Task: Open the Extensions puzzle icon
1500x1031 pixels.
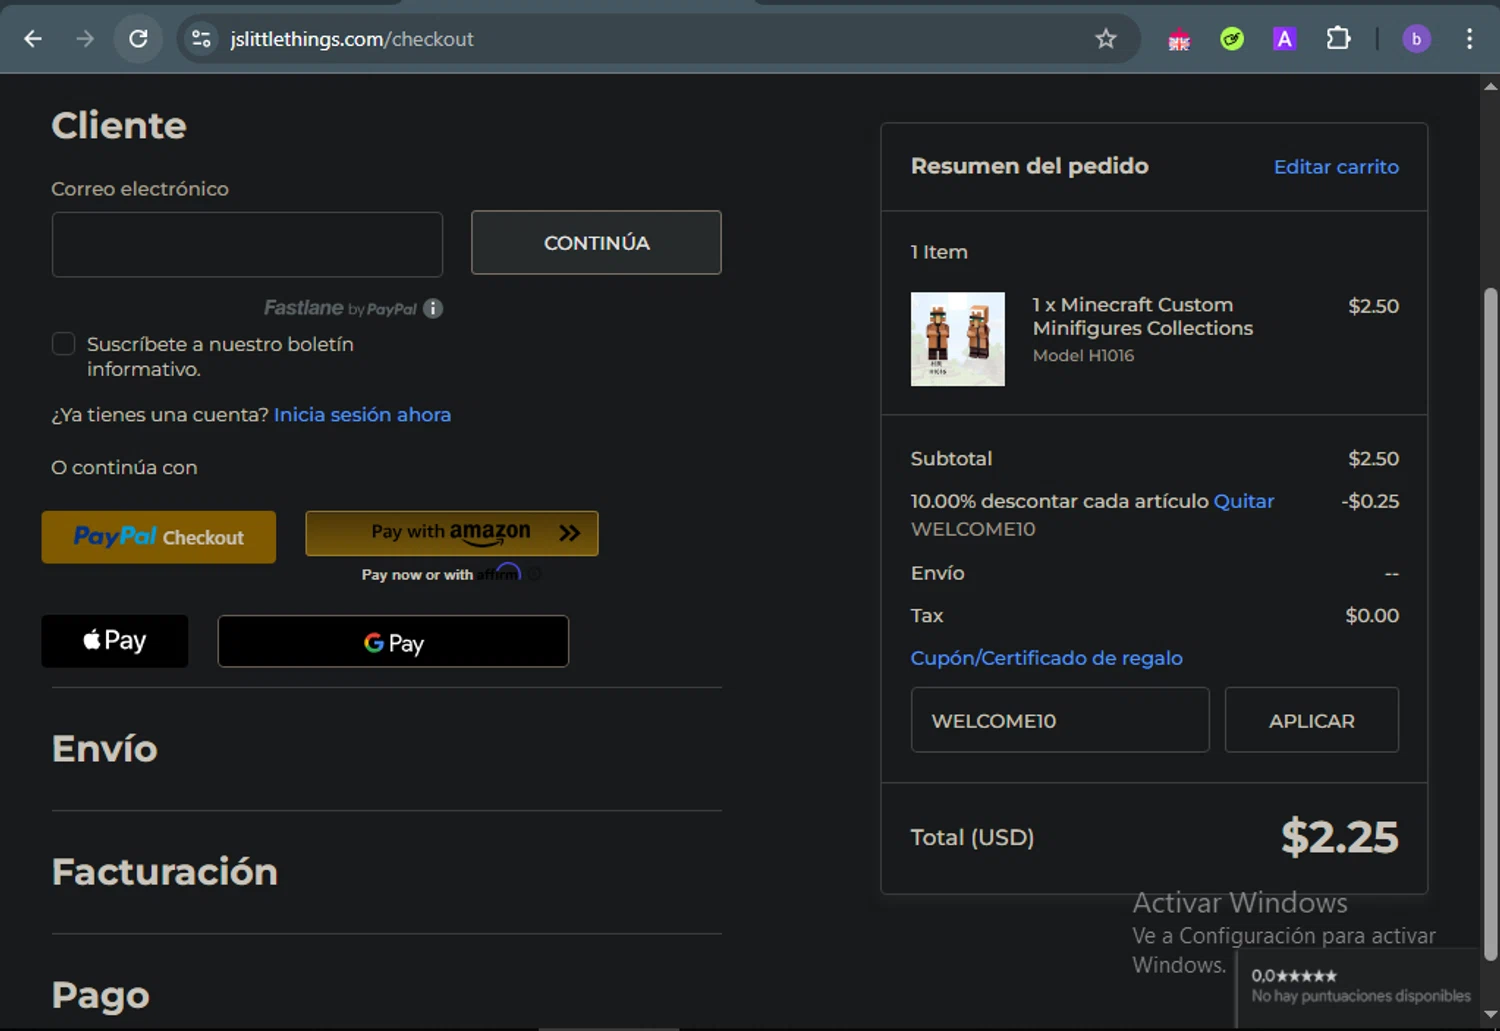Action: tap(1338, 39)
